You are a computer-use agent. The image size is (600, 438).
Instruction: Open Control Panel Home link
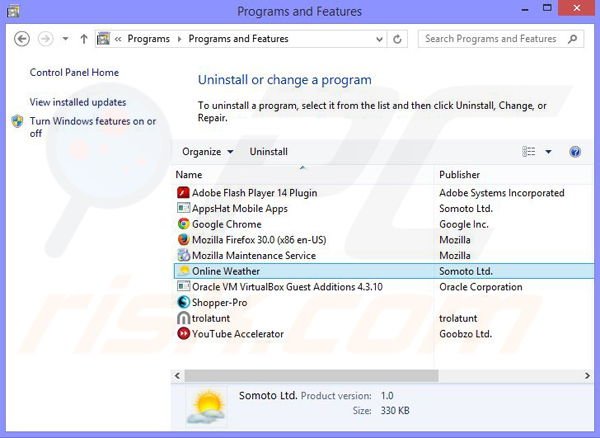point(74,72)
